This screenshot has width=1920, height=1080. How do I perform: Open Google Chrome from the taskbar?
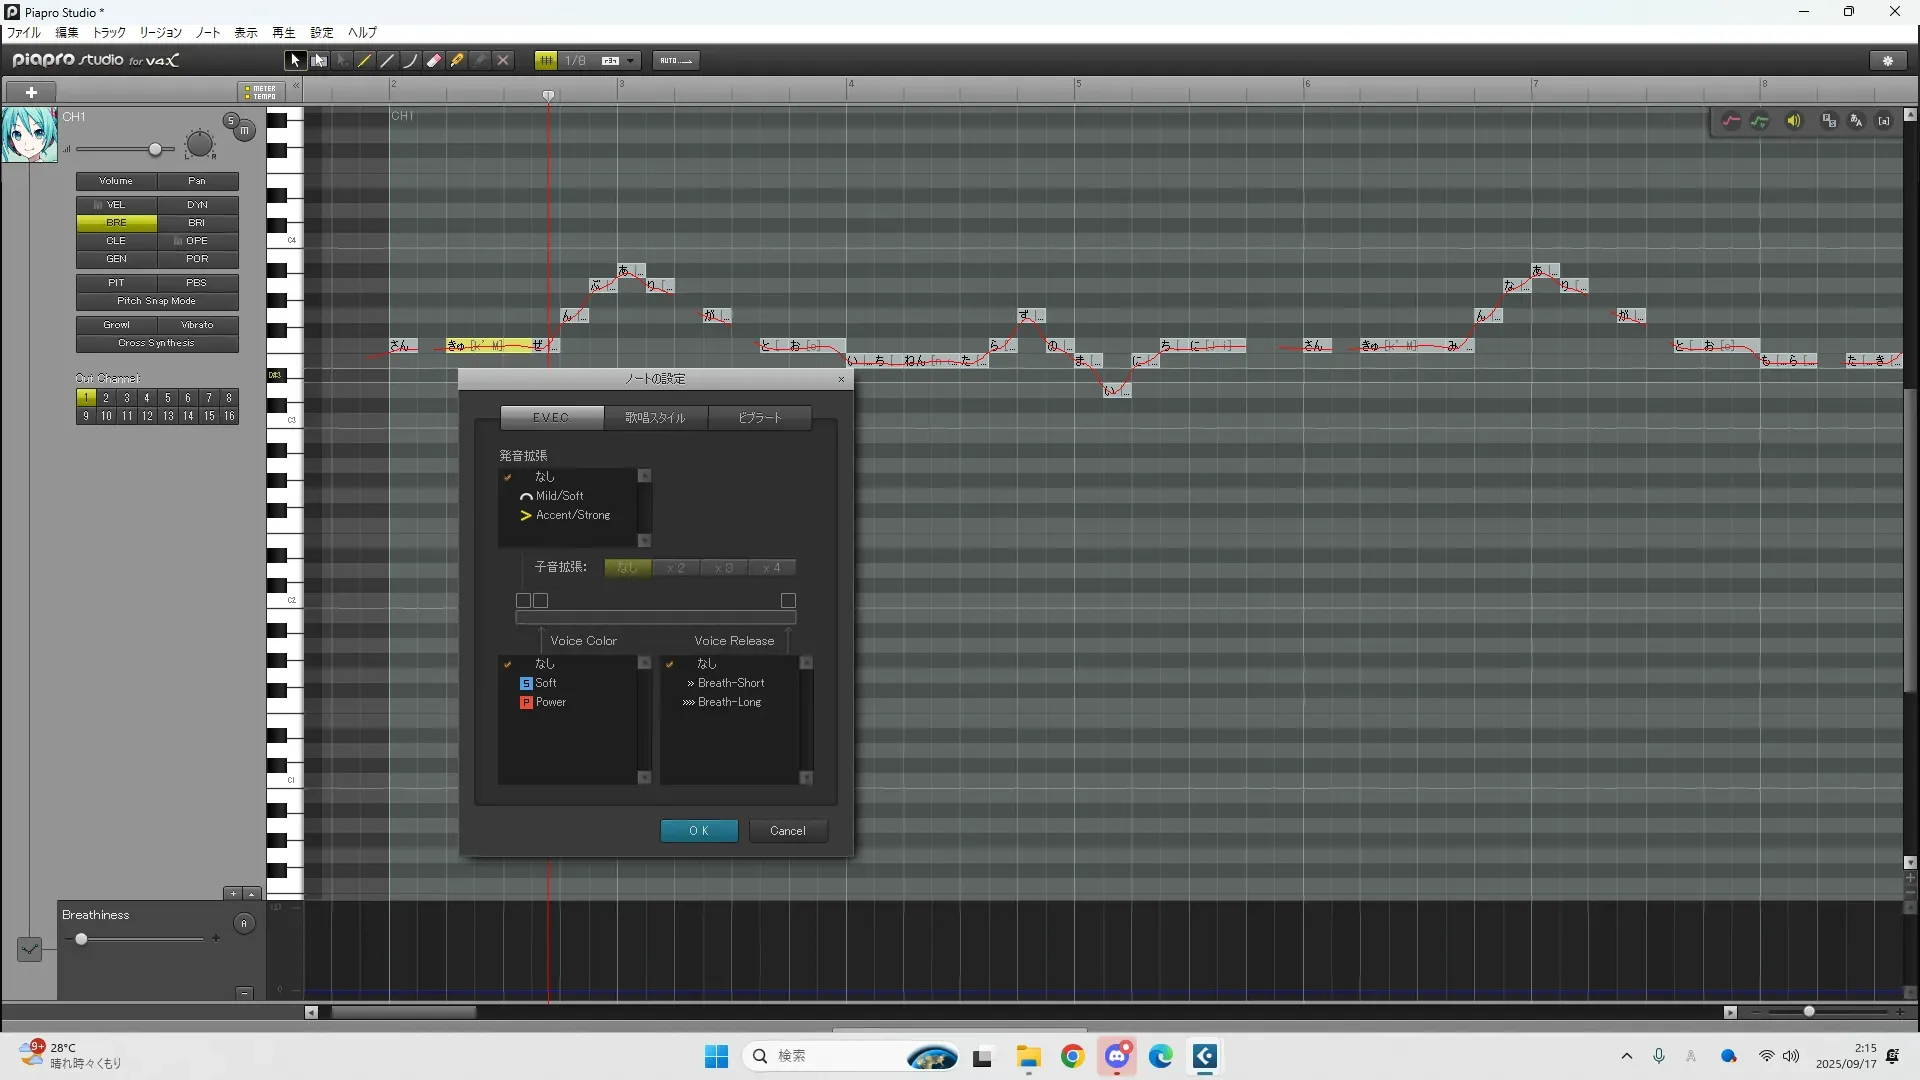pos(1073,1057)
